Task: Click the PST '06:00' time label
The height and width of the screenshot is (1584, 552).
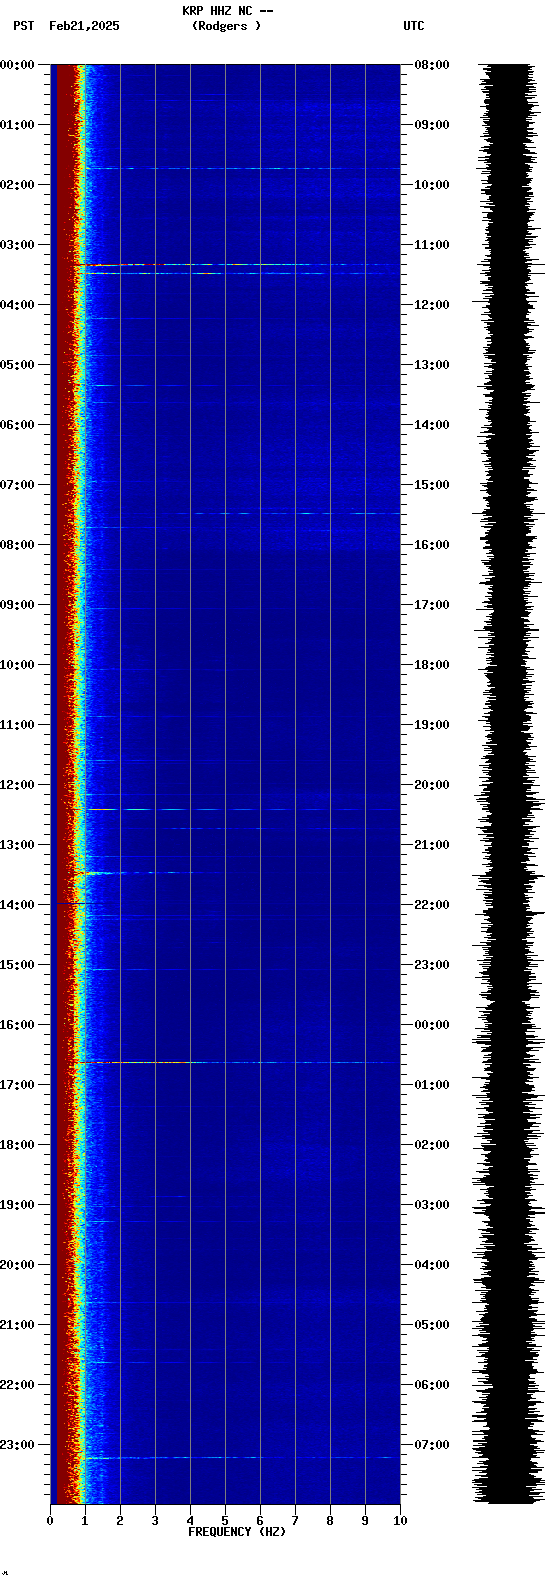Action: pos(17,425)
